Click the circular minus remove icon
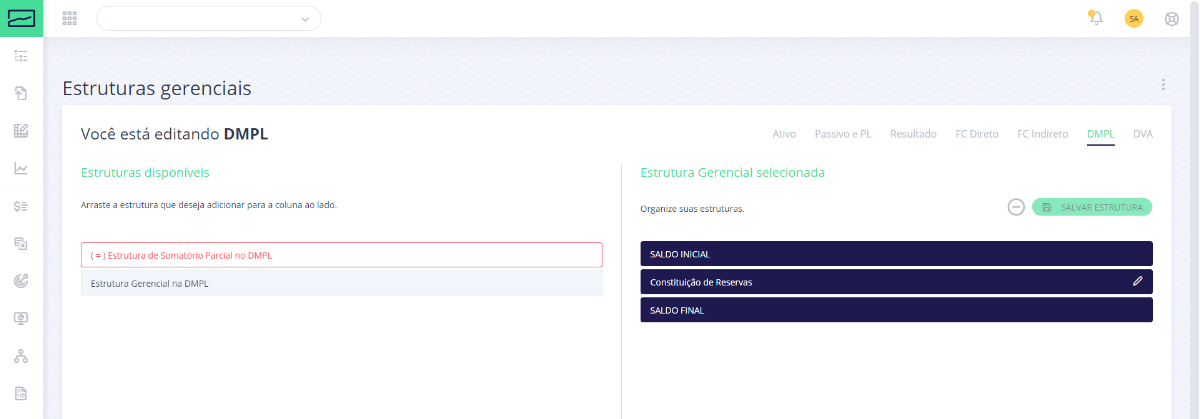Image resolution: width=1200 pixels, height=419 pixels. [x=1015, y=207]
